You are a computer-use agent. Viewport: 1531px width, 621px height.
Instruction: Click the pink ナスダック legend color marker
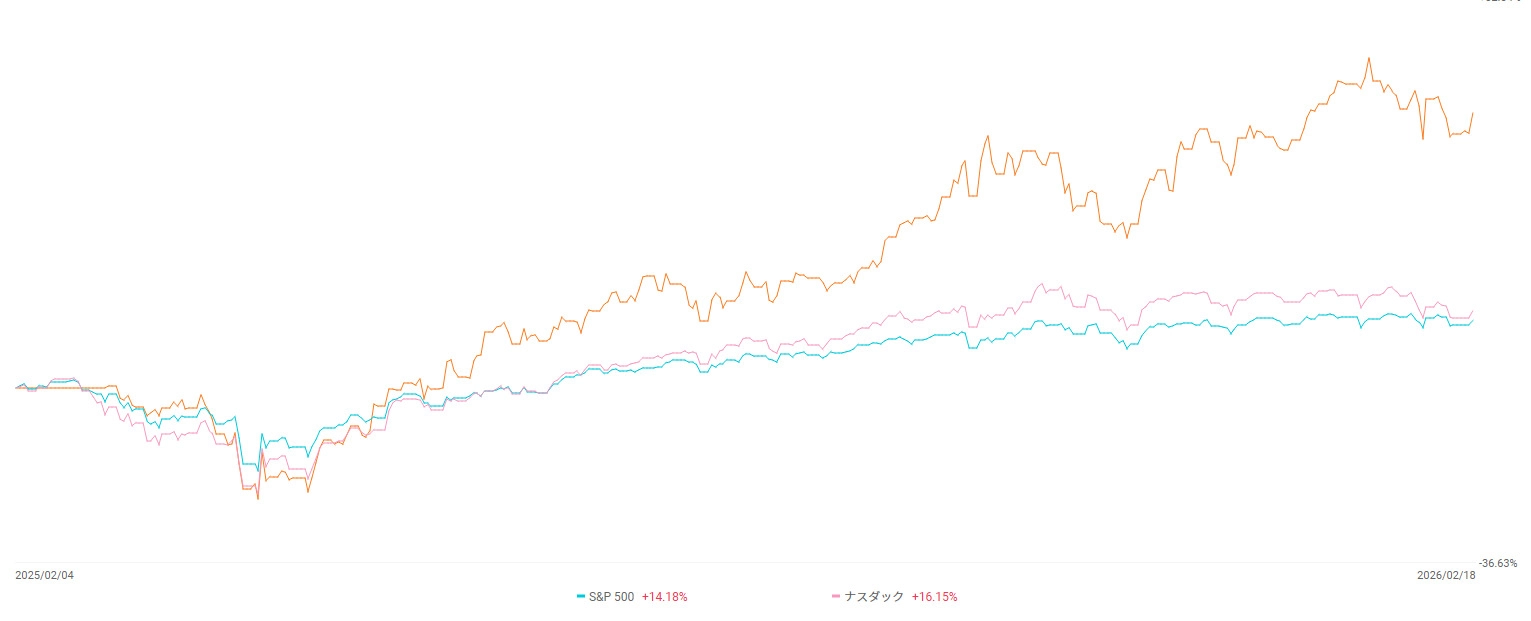point(836,597)
